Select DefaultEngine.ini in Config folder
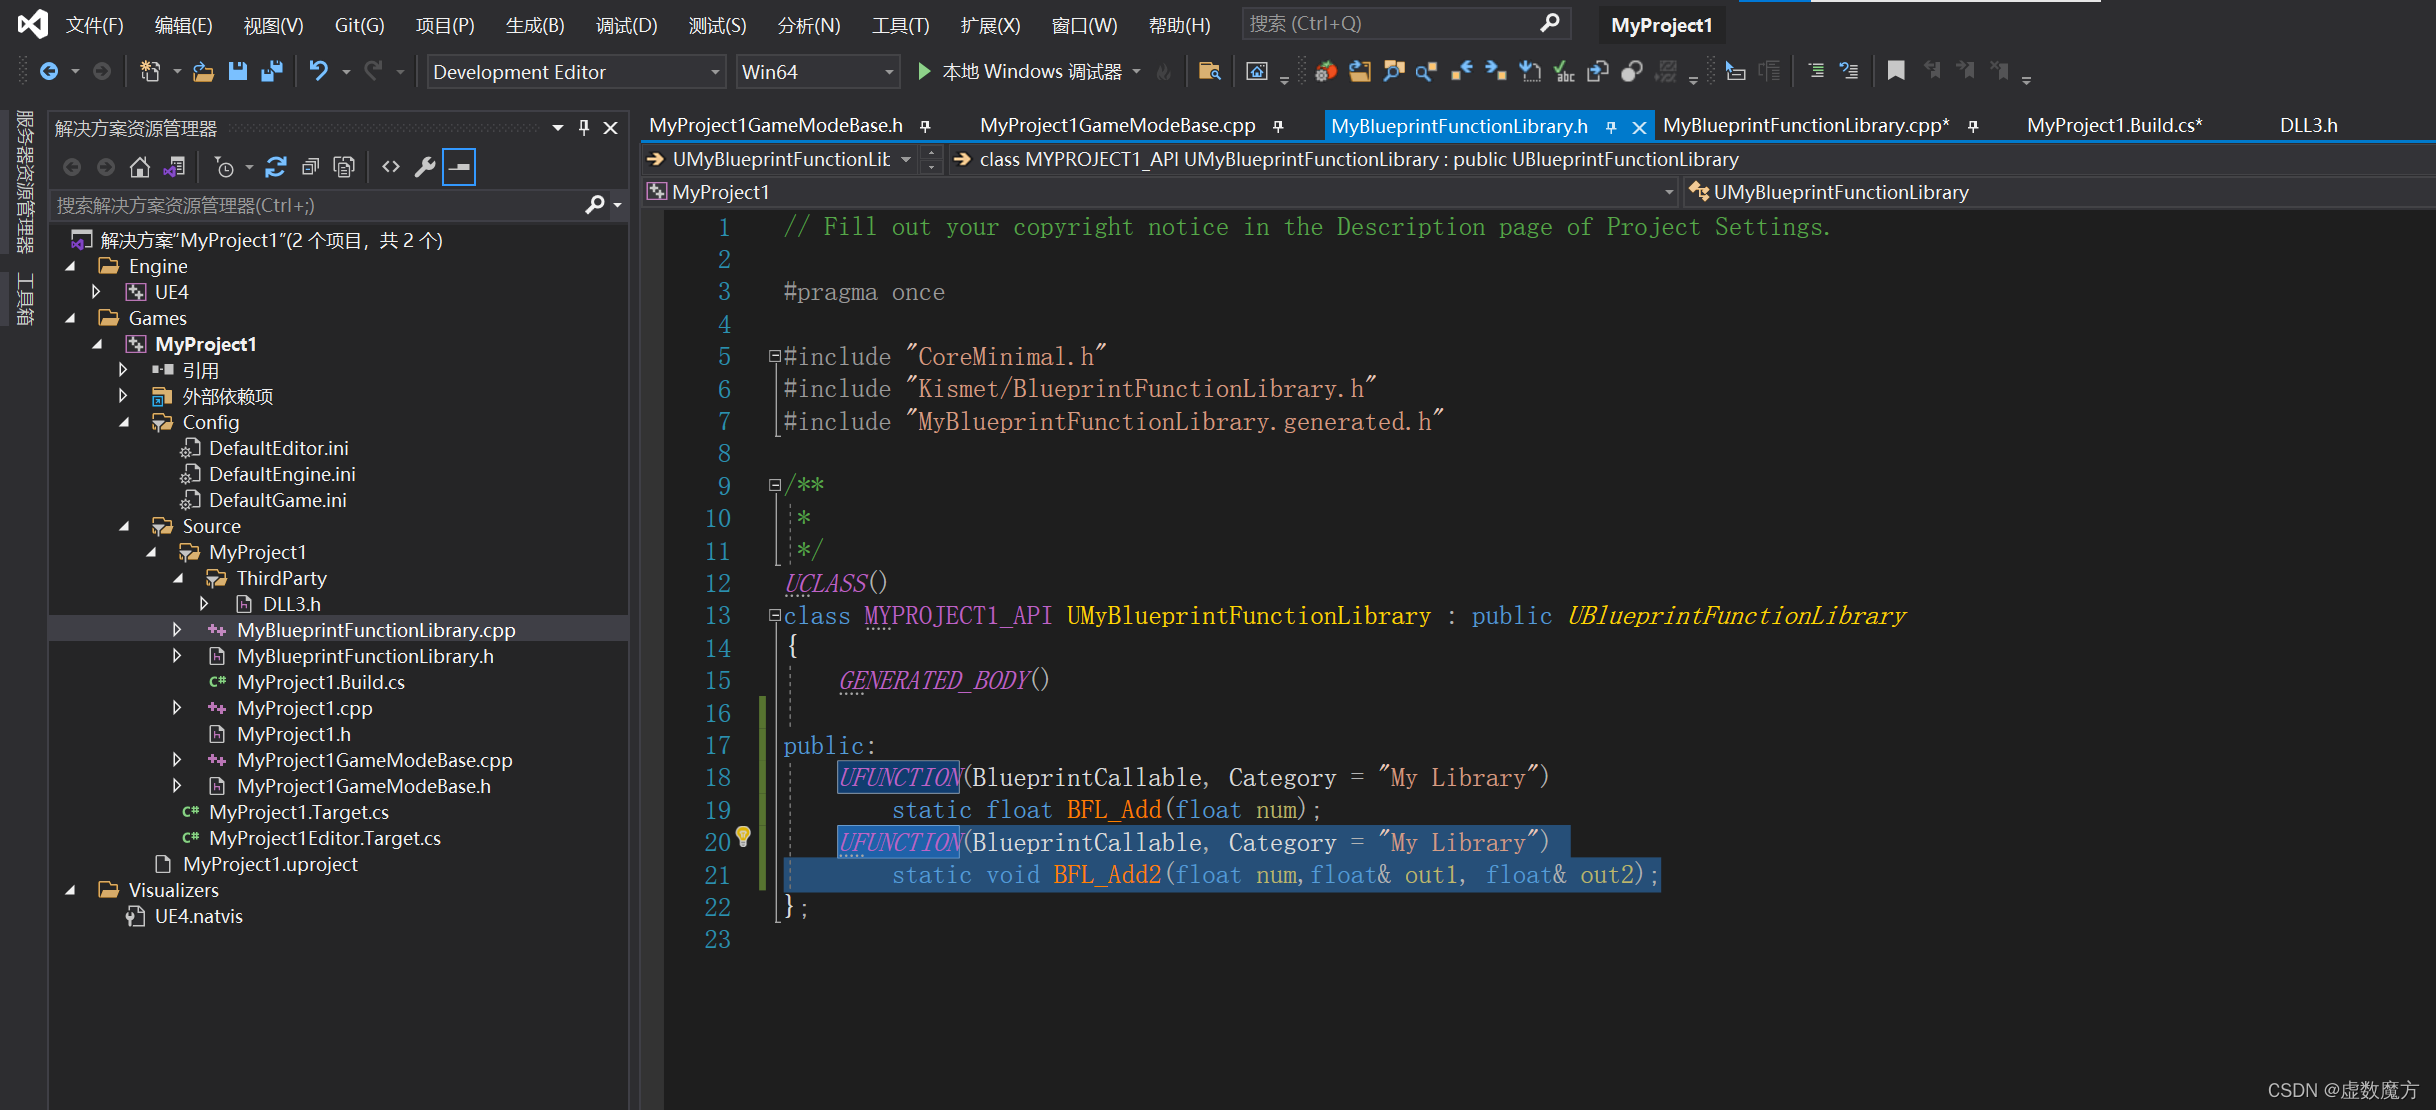 pyautogui.click(x=281, y=474)
